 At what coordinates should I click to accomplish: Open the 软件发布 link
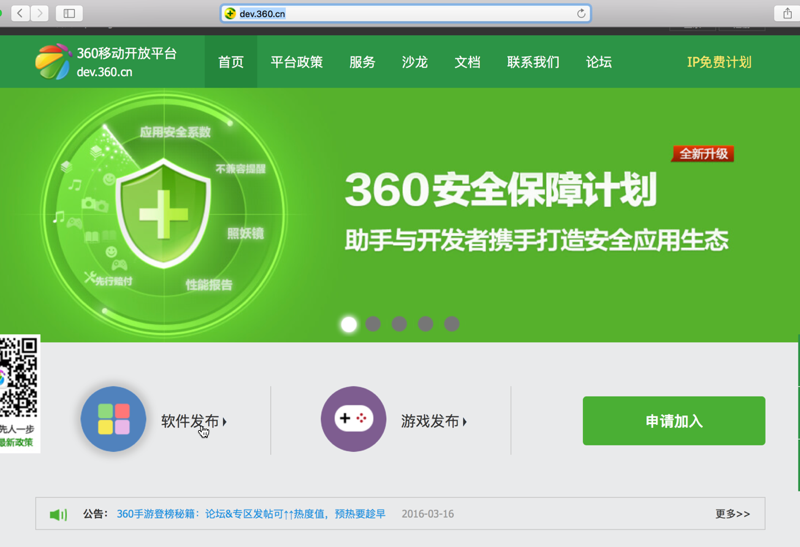(194, 421)
